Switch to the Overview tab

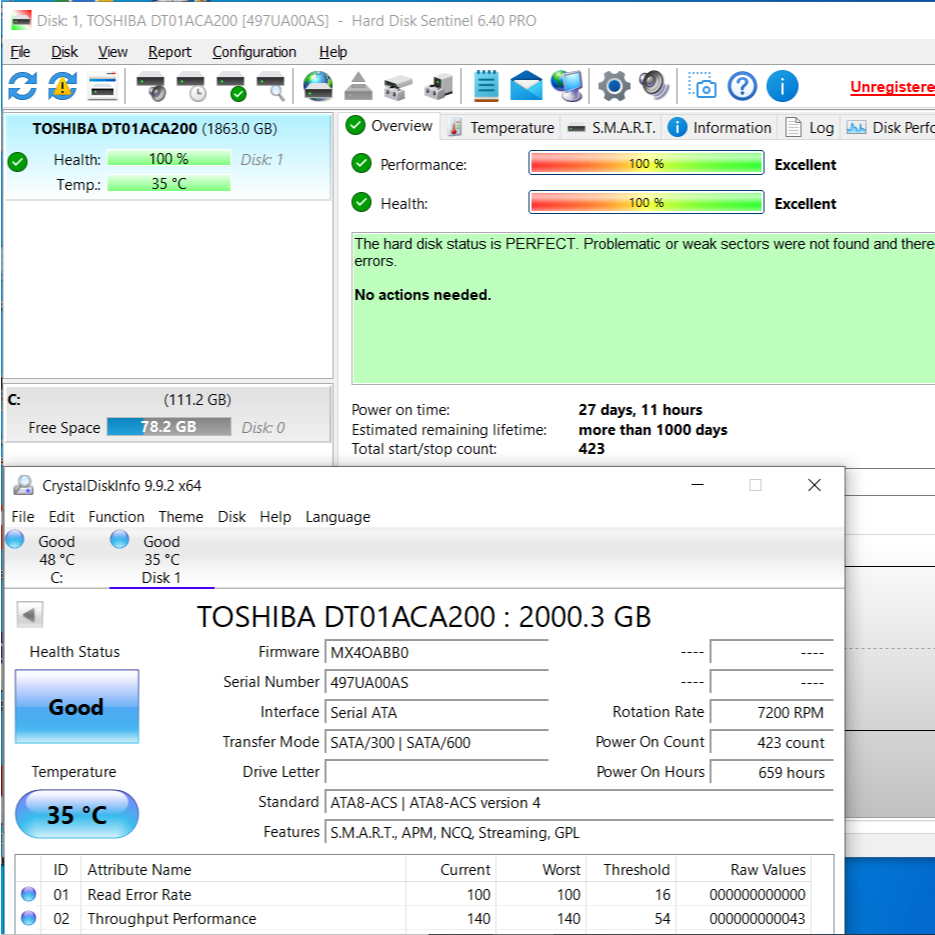pos(390,126)
